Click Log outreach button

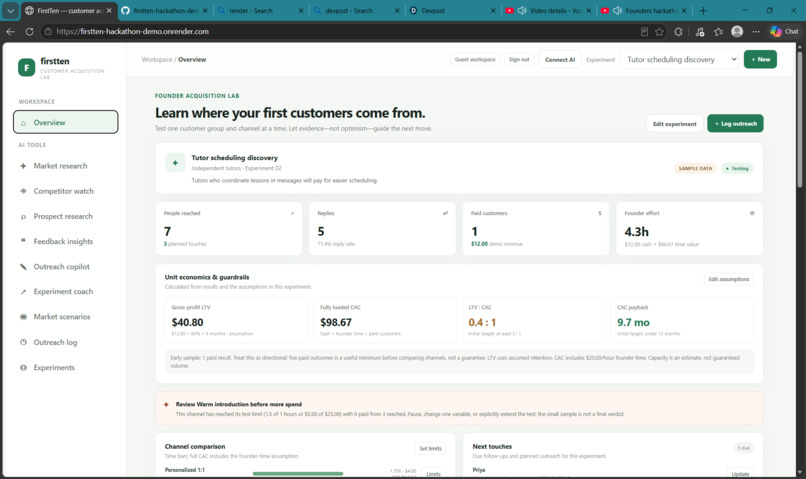tap(735, 123)
